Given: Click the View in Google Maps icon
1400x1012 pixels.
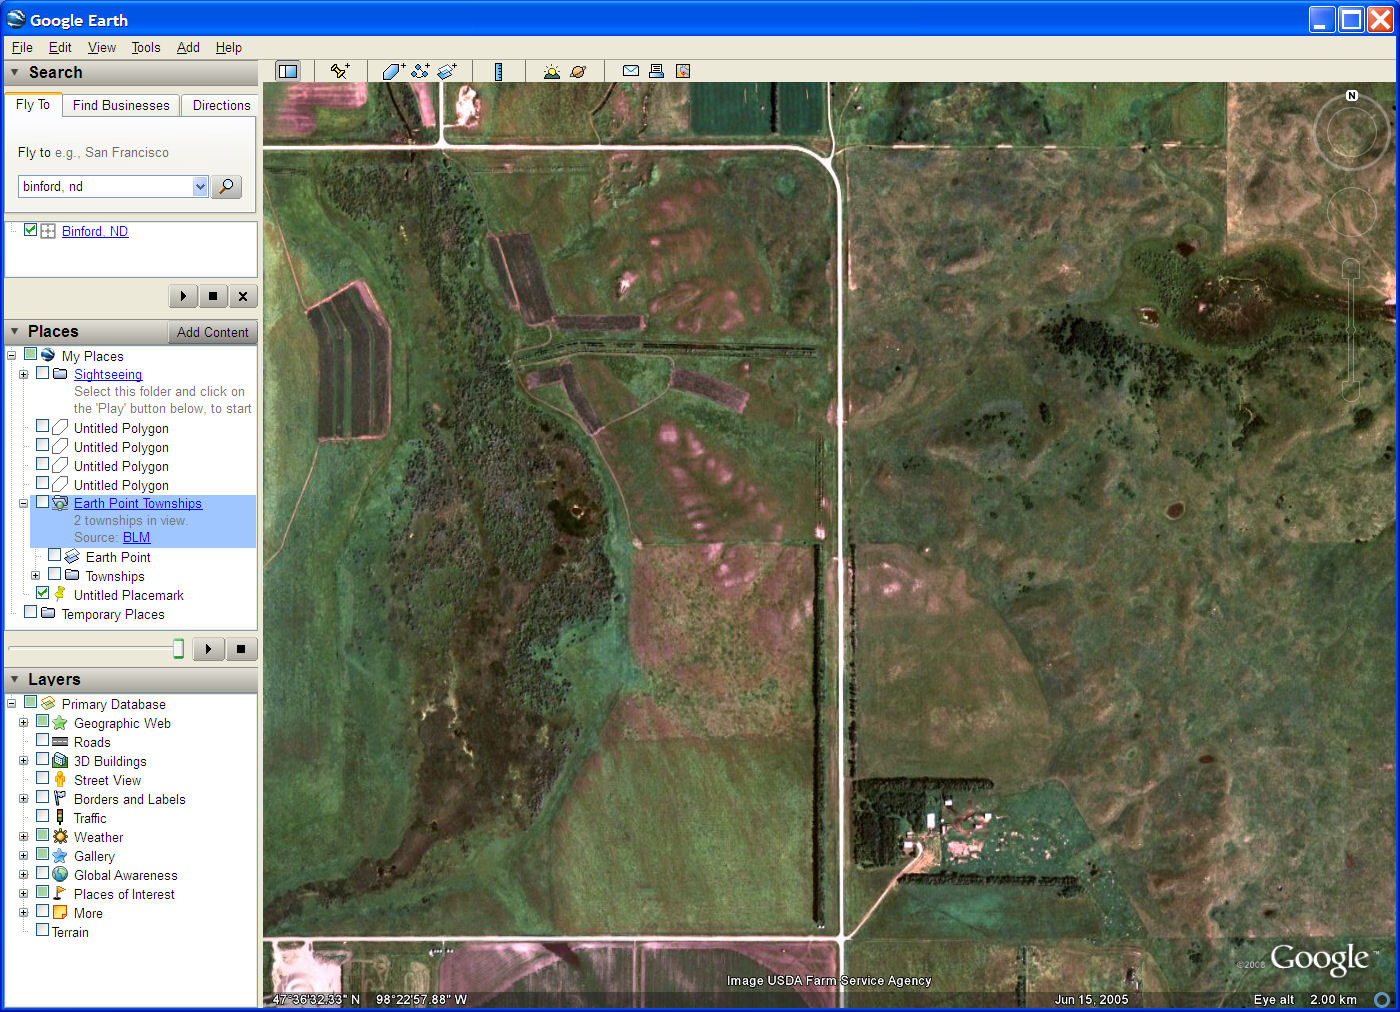Looking at the screenshot, I should tap(683, 71).
